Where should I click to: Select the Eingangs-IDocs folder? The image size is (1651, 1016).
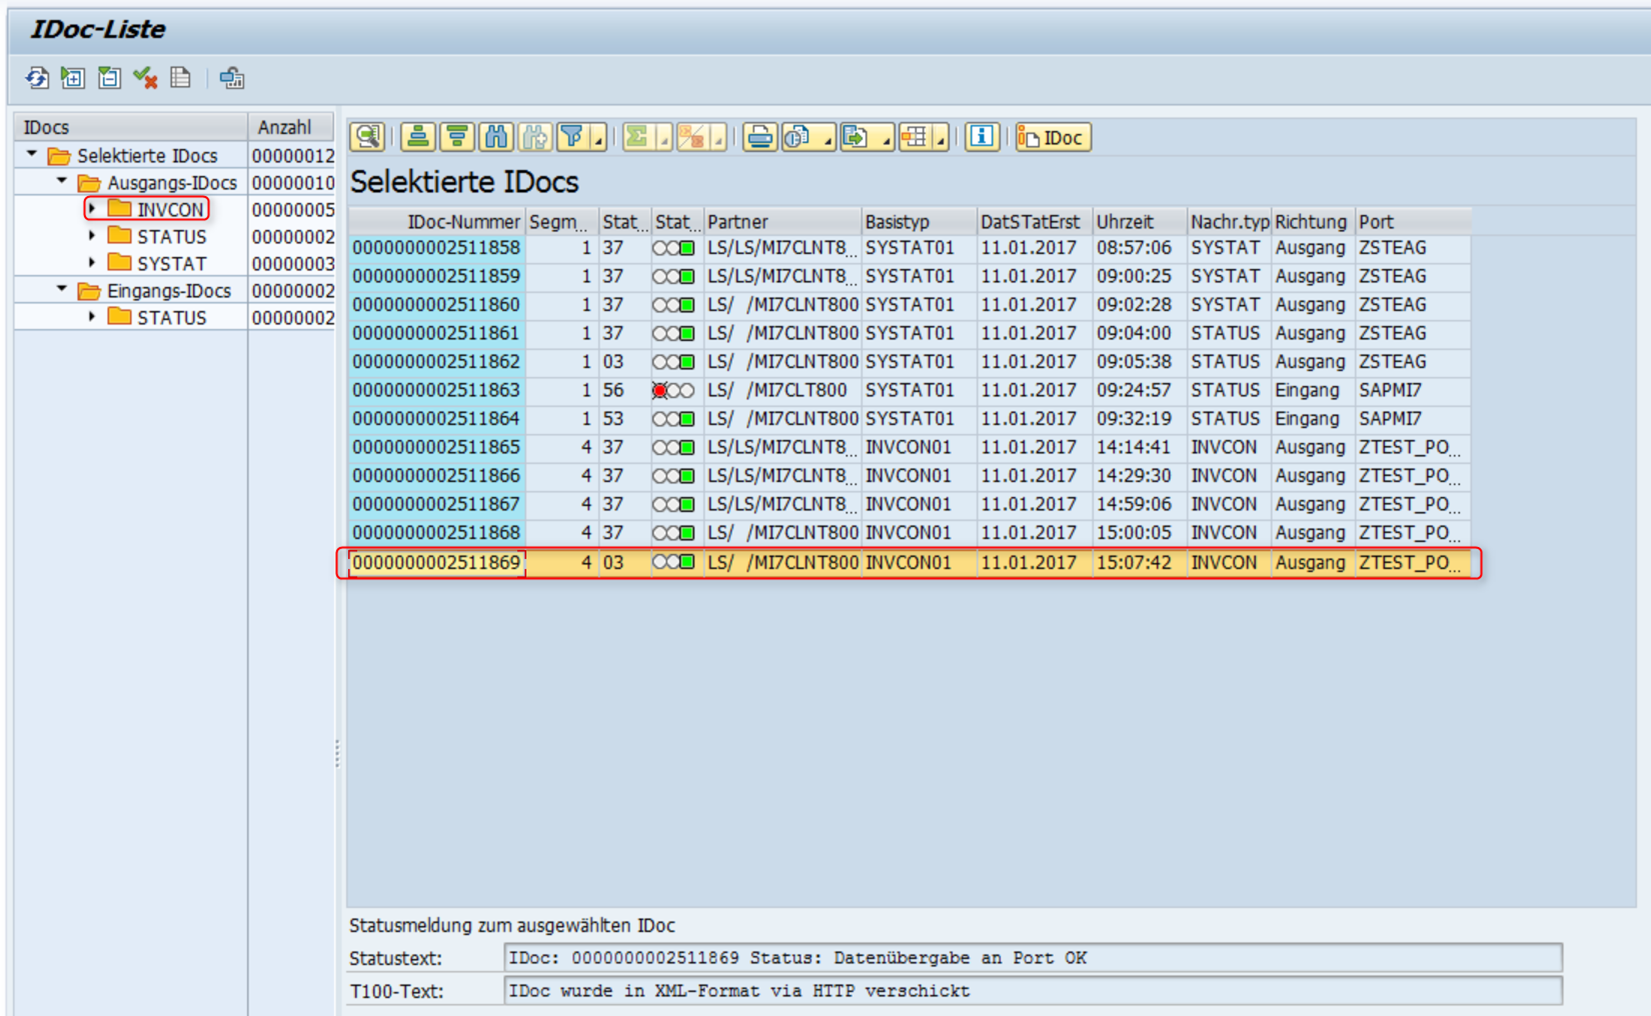pos(155,290)
